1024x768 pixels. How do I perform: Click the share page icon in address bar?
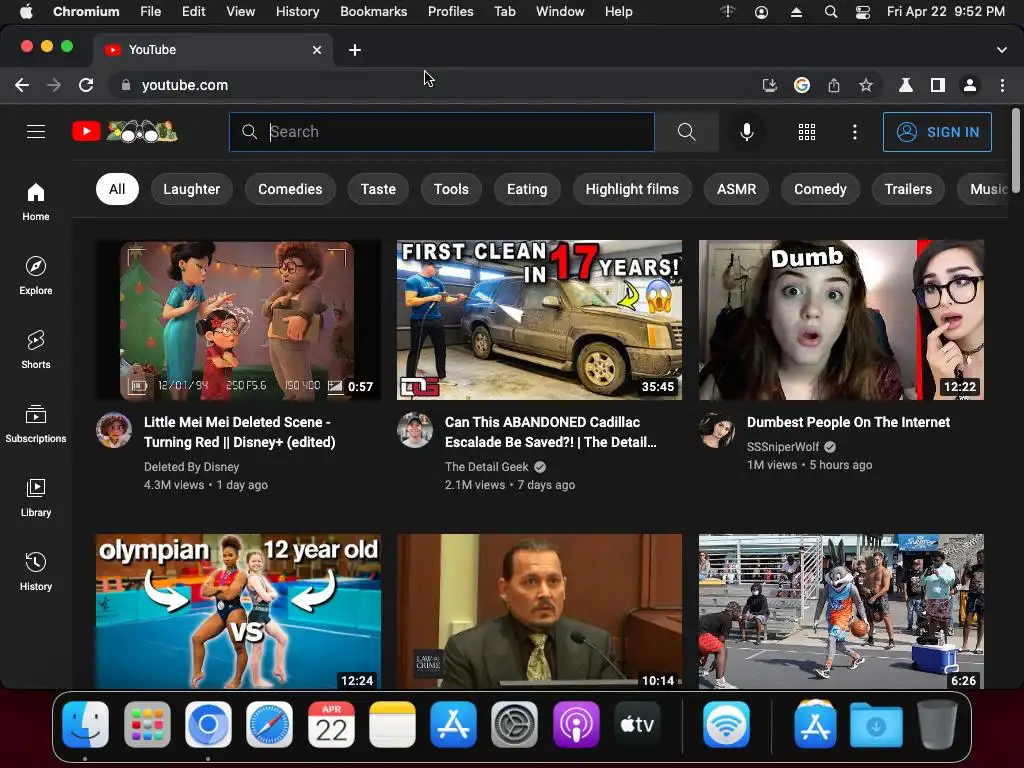click(834, 85)
